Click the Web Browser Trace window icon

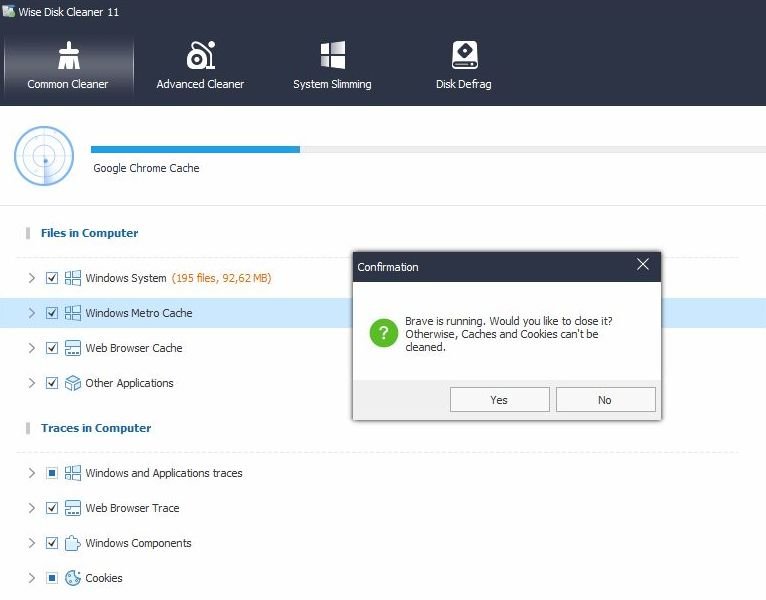click(73, 508)
